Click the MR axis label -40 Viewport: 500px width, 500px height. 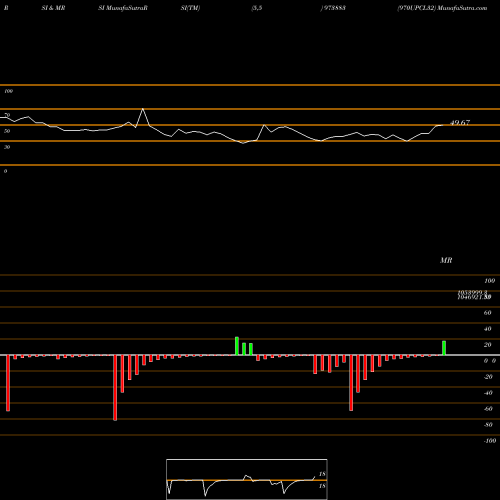488,393
